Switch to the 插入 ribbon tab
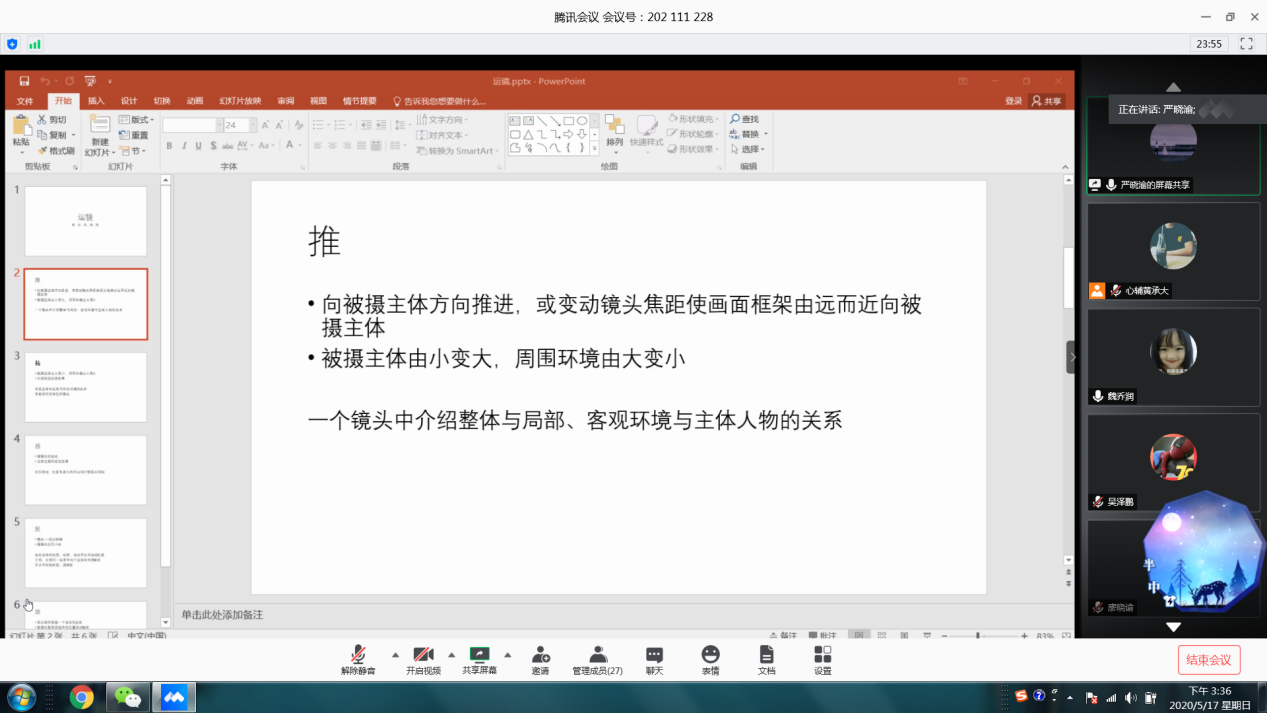 point(96,101)
